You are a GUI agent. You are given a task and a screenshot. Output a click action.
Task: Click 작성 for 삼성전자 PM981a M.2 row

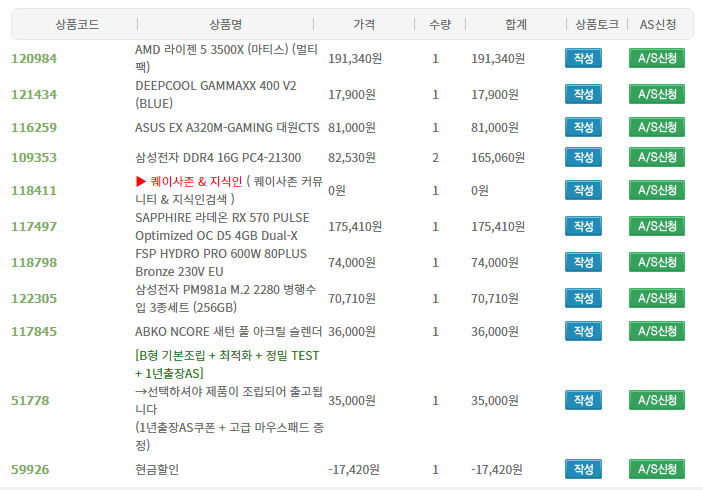coord(583,298)
